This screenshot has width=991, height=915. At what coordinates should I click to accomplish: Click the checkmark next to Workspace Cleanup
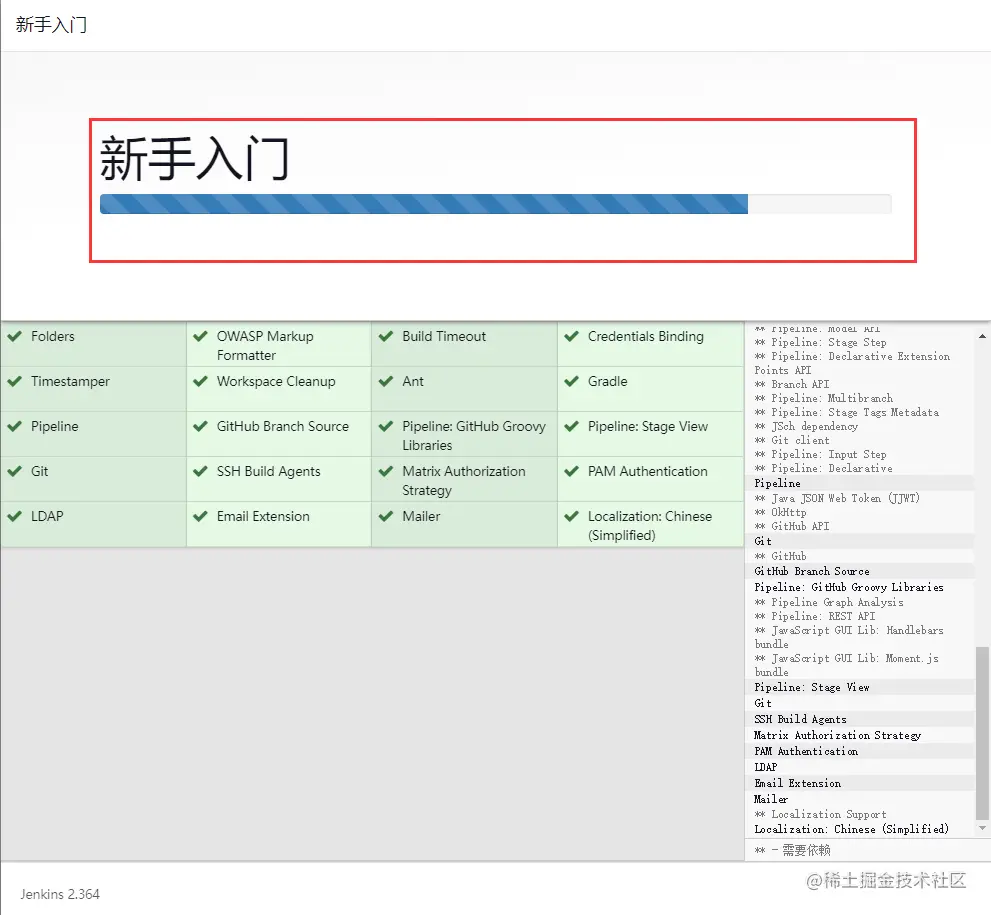pos(200,381)
